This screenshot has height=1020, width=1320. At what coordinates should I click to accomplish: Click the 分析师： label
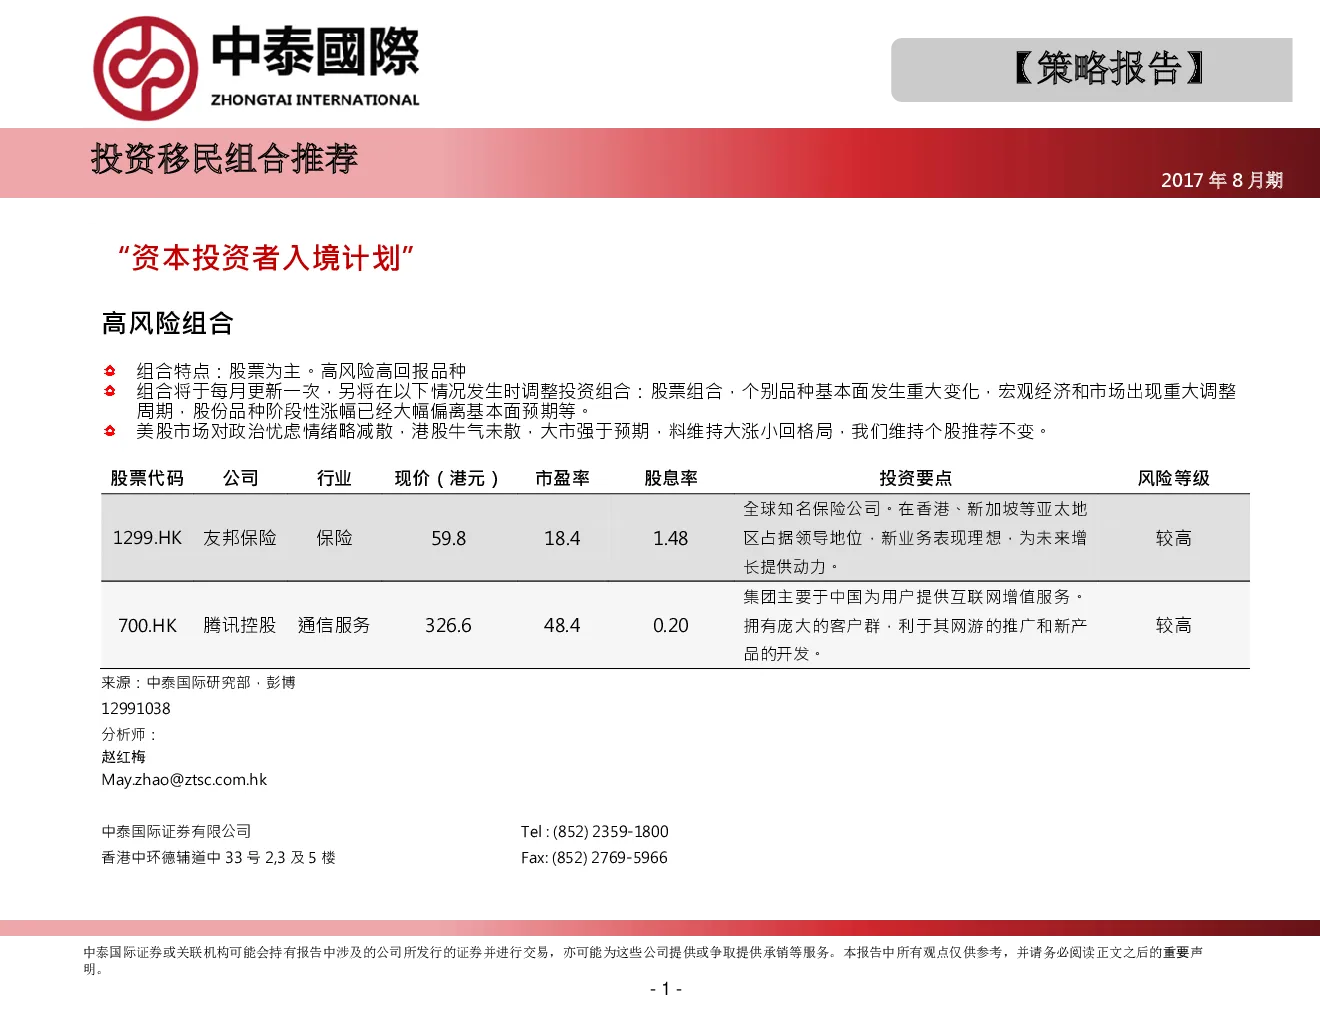click(x=129, y=734)
